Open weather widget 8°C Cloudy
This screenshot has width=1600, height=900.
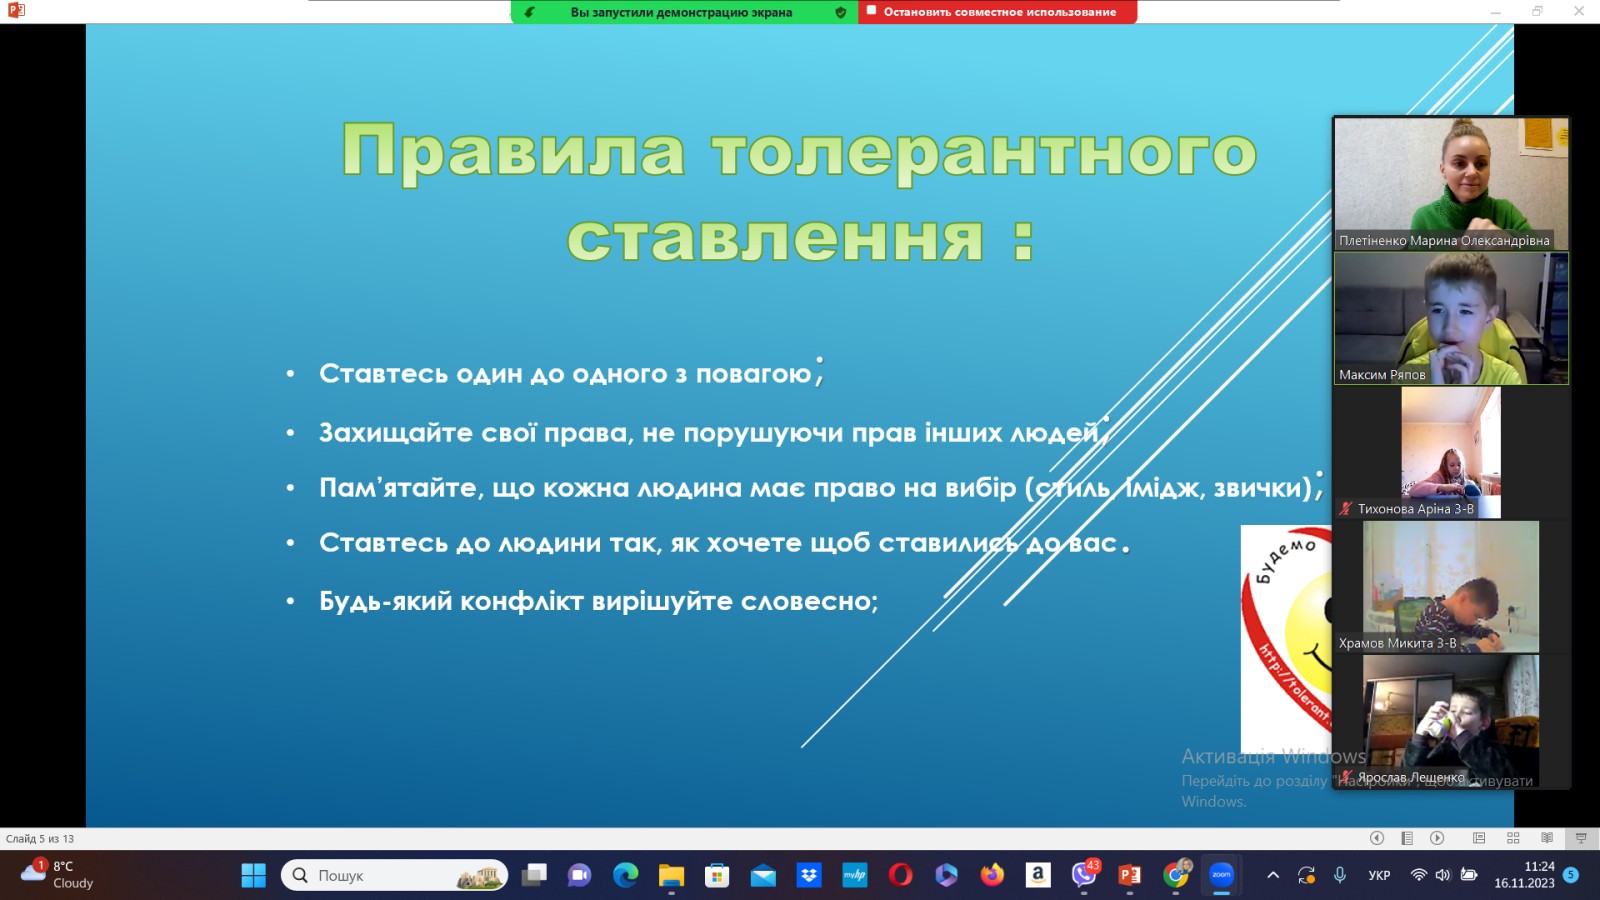[x=57, y=874]
